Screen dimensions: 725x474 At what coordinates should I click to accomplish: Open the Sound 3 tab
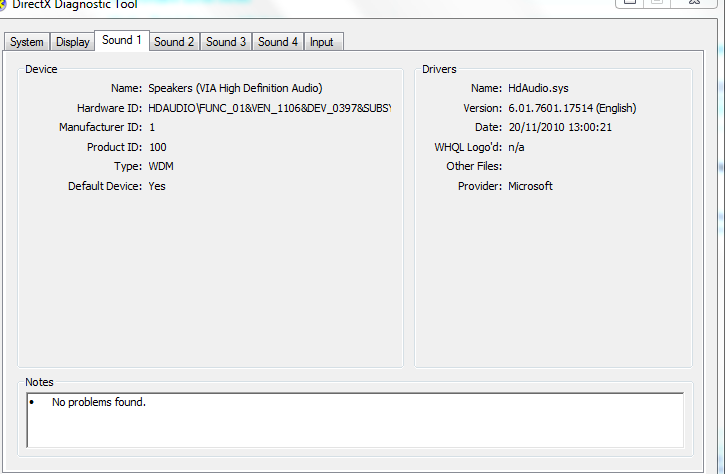[x=226, y=42]
